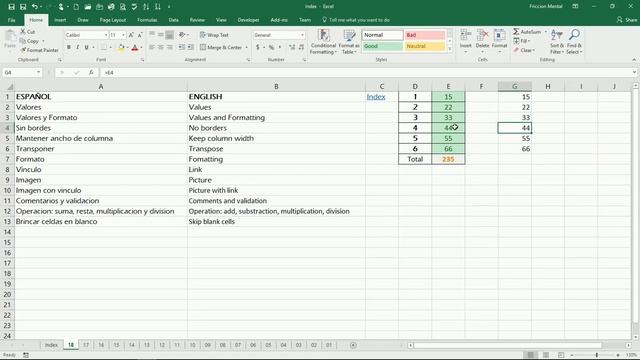The image size is (640, 360).
Task: Expand the Fill dropdown in Editing group
Action: point(529,41)
